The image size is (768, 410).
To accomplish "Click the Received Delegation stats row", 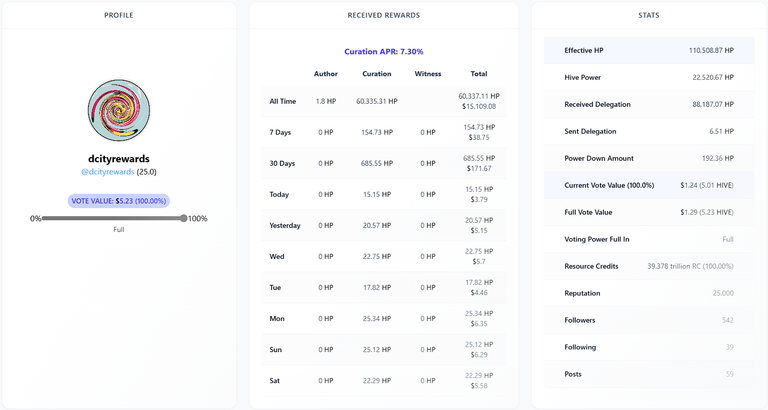I will (x=649, y=104).
